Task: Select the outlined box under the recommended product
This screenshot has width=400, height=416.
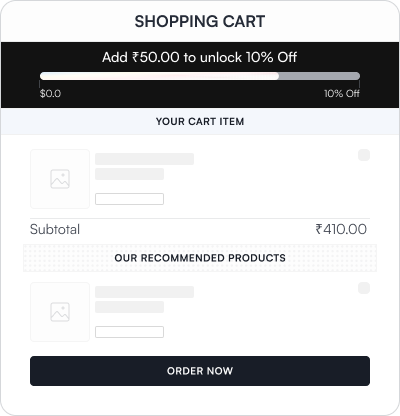Action: click(x=129, y=332)
